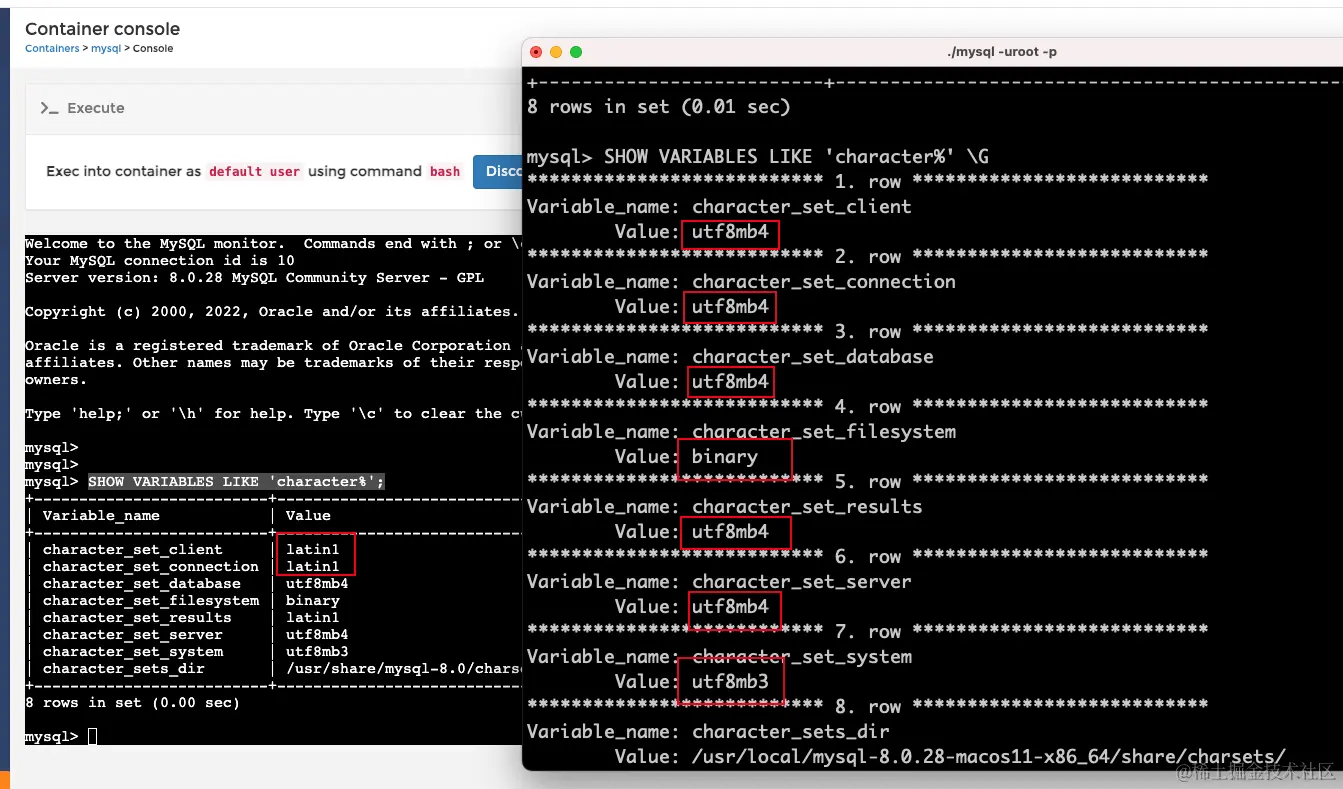Viewport: 1343px width, 789px height.
Task: Open the Containers breadcrumb link
Action: point(52,48)
